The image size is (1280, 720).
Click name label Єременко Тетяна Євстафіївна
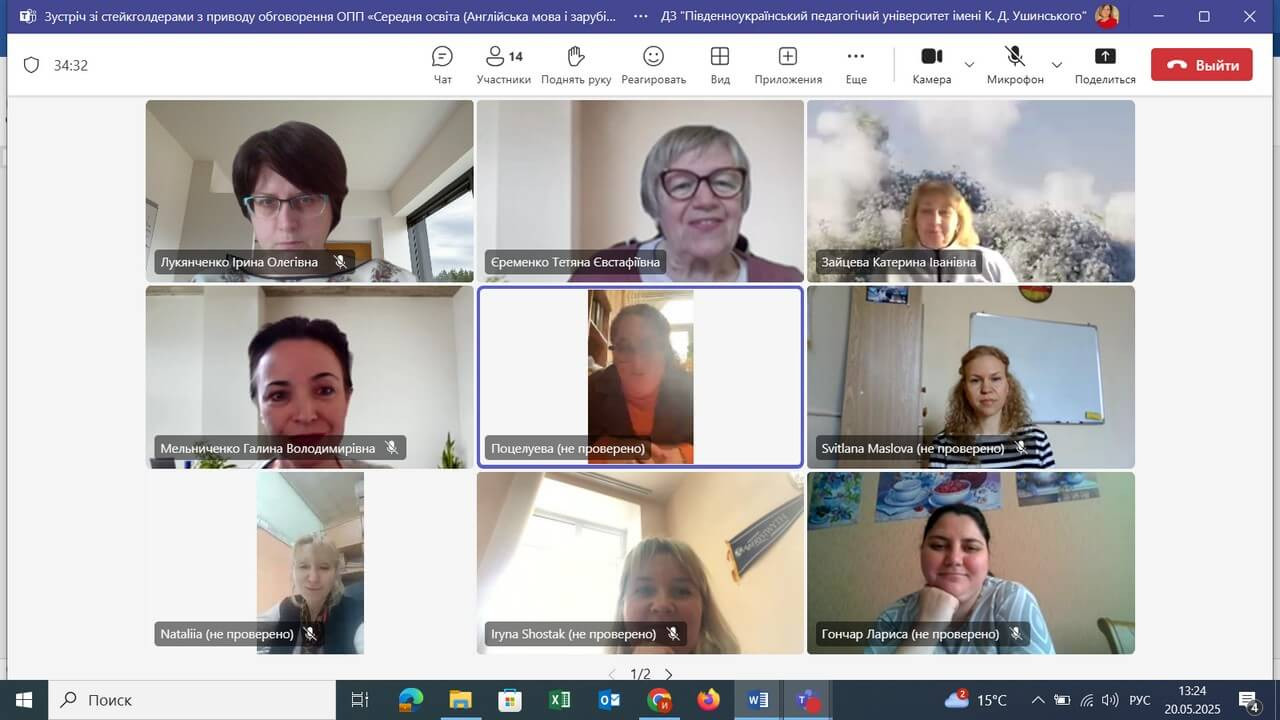pos(575,262)
